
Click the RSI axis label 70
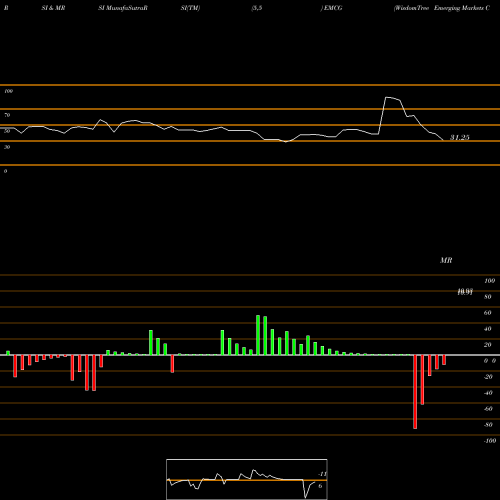coord(7,115)
